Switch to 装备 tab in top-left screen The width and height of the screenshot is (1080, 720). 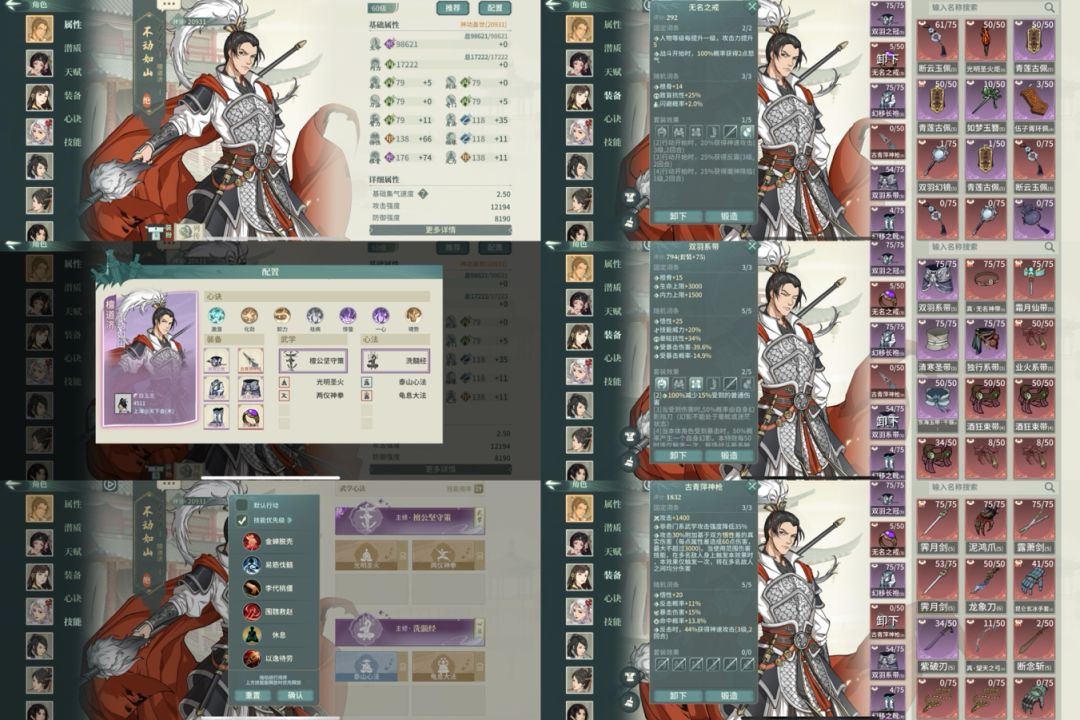(72, 95)
